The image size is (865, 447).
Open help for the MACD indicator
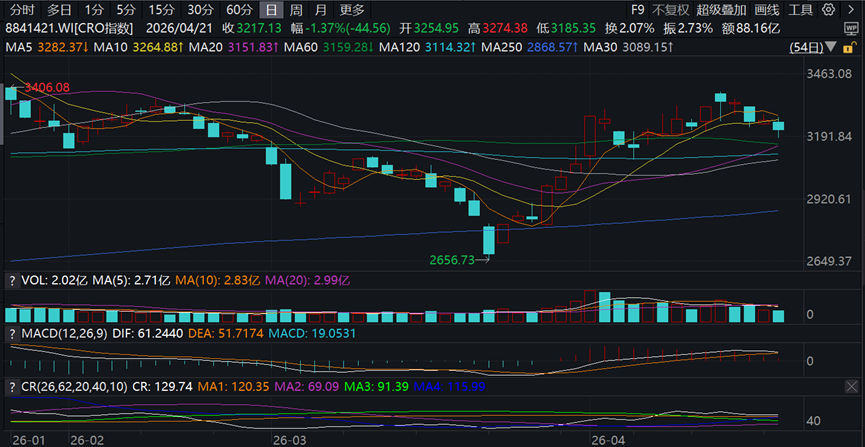[x=11, y=333]
